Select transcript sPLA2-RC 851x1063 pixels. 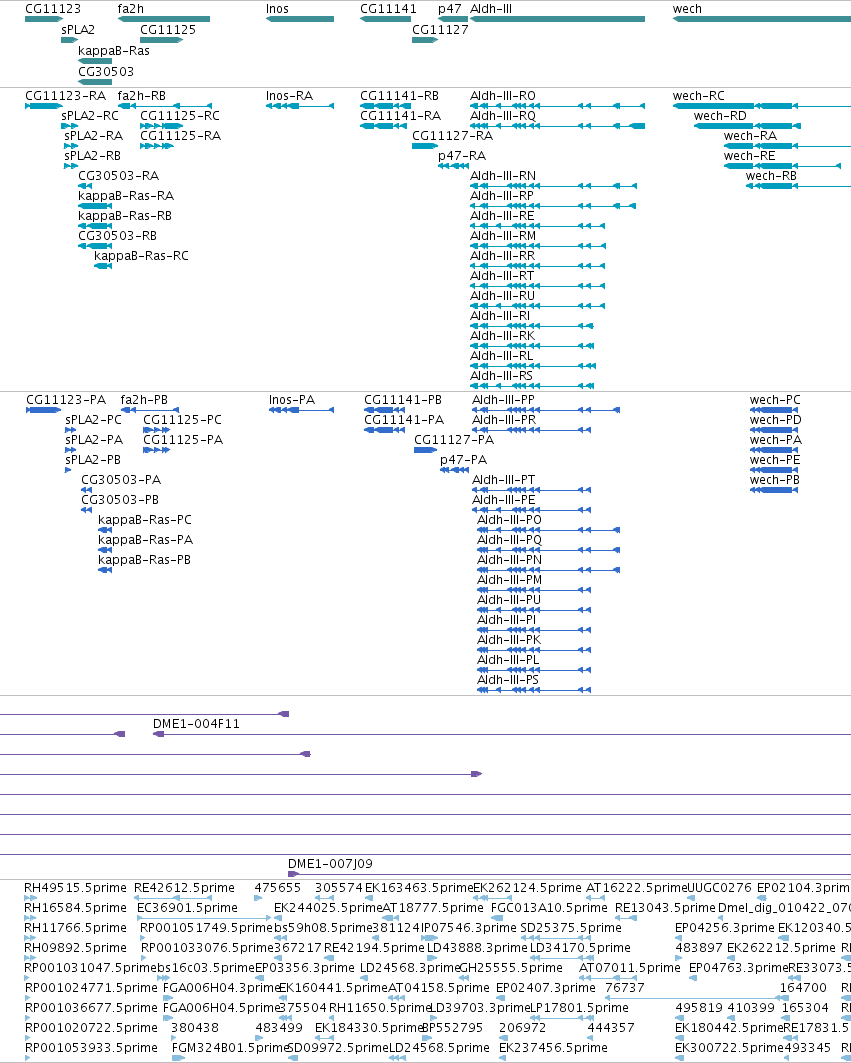pyautogui.click(x=90, y=116)
